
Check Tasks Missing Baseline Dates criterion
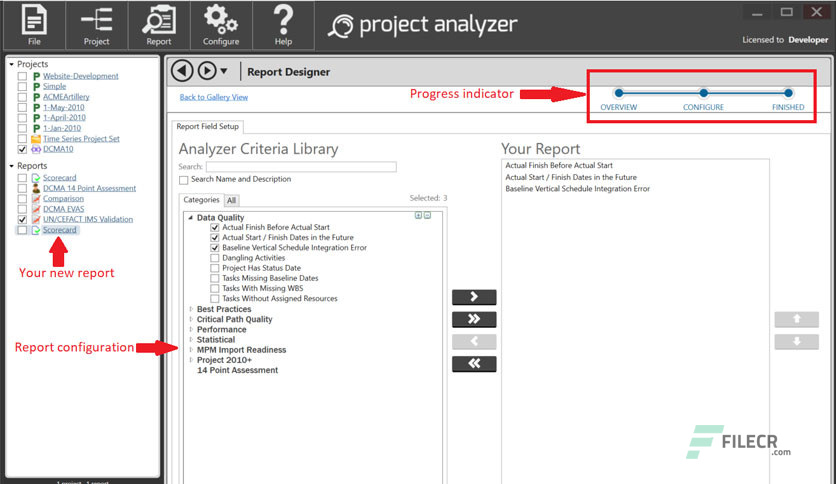tap(215, 278)
